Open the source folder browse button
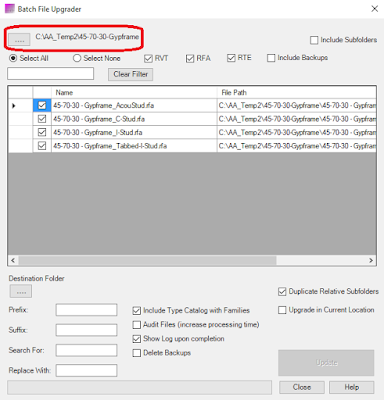384x400 pixels. click(x=19, y=39)
